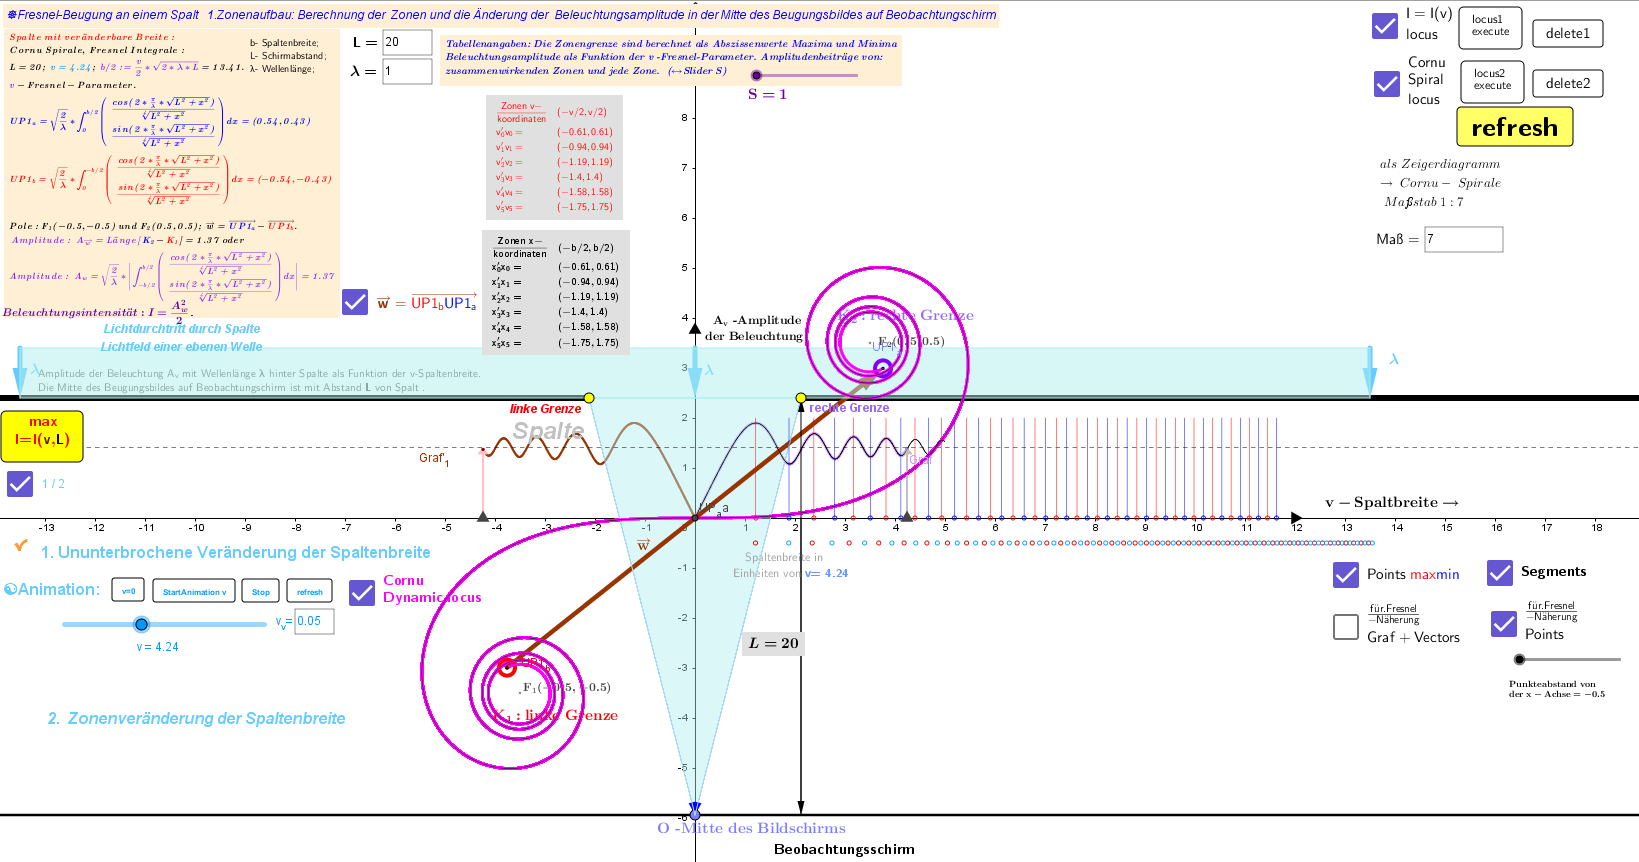Click the small 'refresh' button next to Stop

tap(310, 591)
